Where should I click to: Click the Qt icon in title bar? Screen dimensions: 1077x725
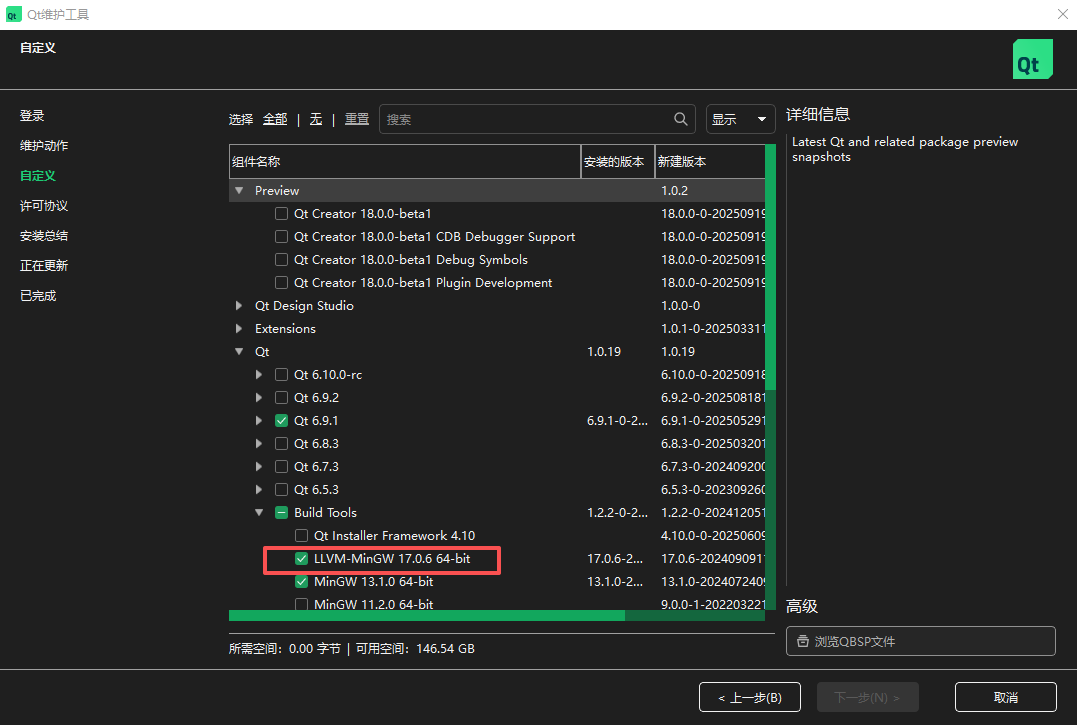pos(13,14)
